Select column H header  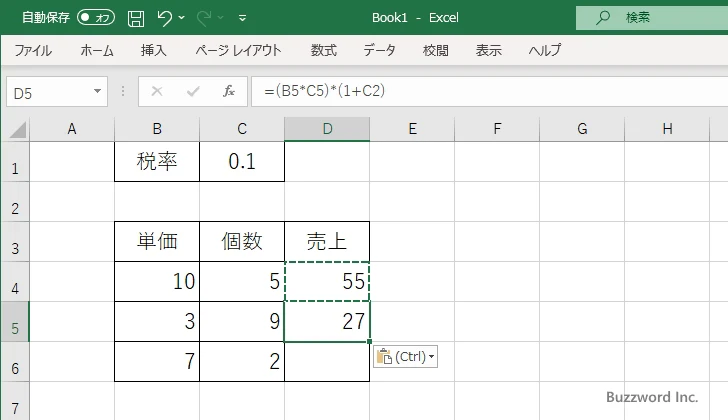point(667,129)
